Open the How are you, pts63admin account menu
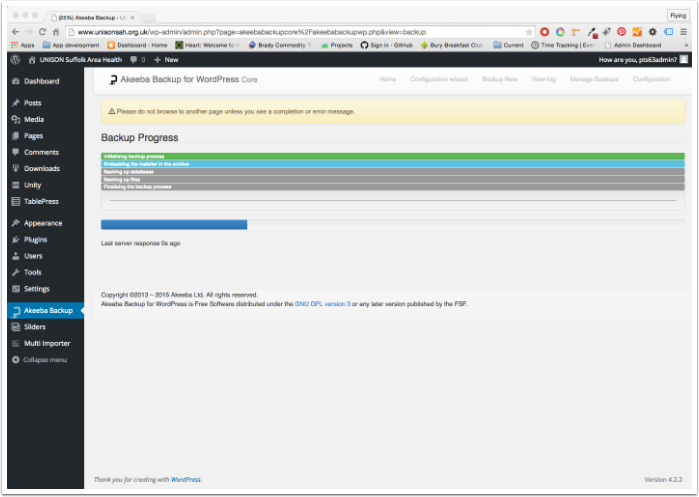699x497 pixels. click(643, 60)
